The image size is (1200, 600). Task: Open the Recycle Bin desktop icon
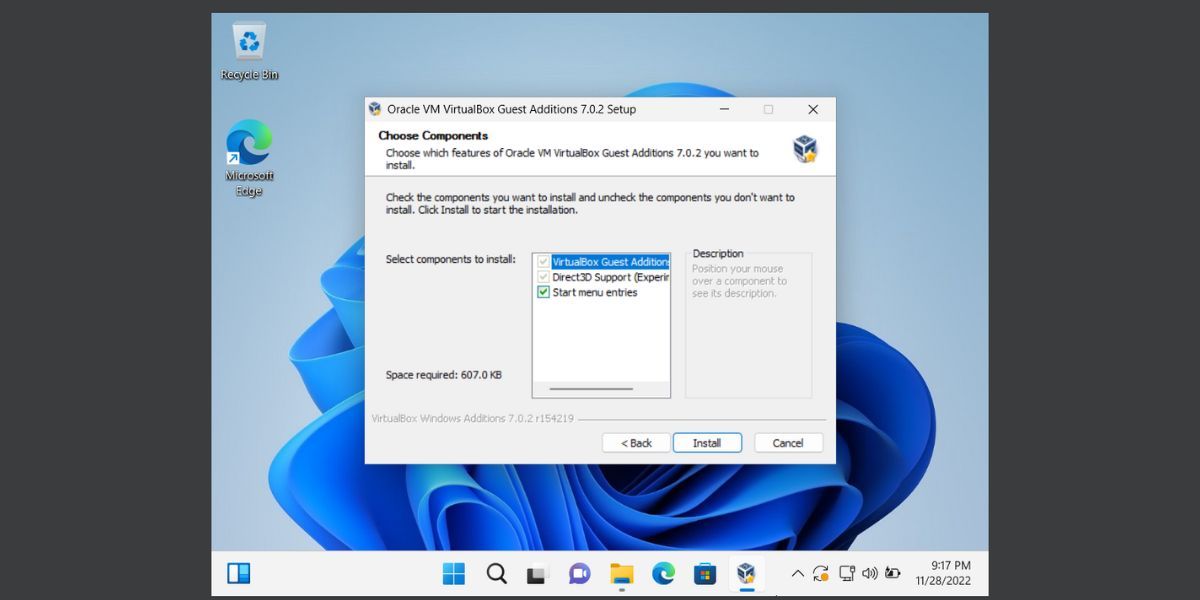[x=249, y=52]
